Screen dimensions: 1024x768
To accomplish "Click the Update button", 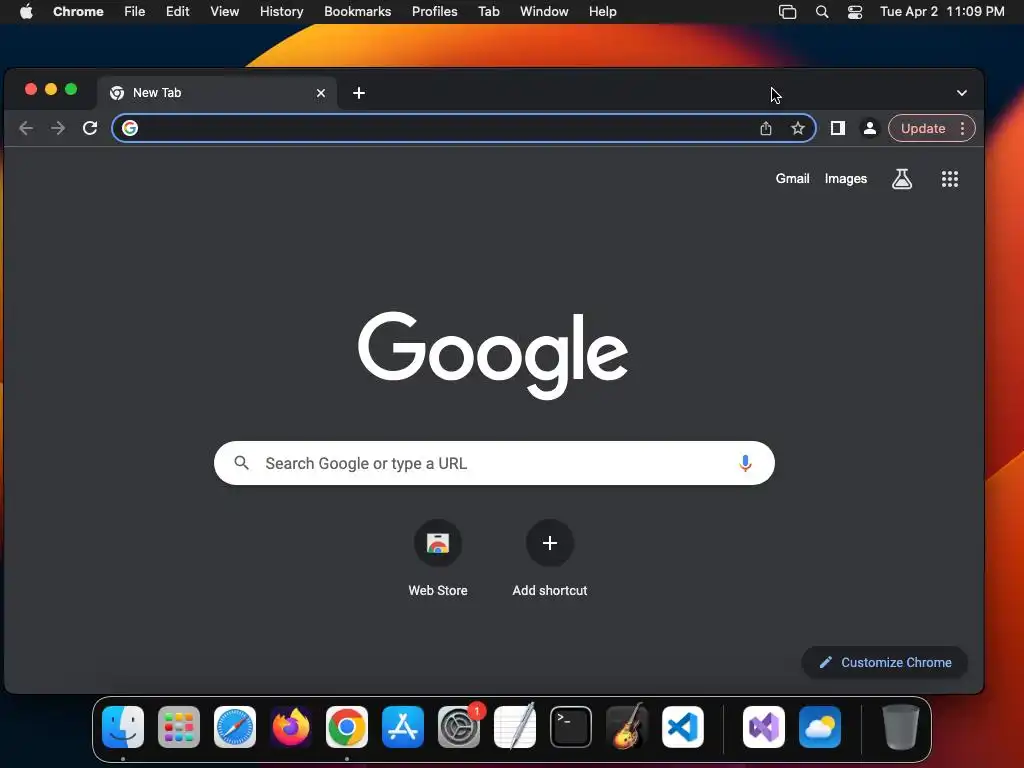I will (923, 128).
